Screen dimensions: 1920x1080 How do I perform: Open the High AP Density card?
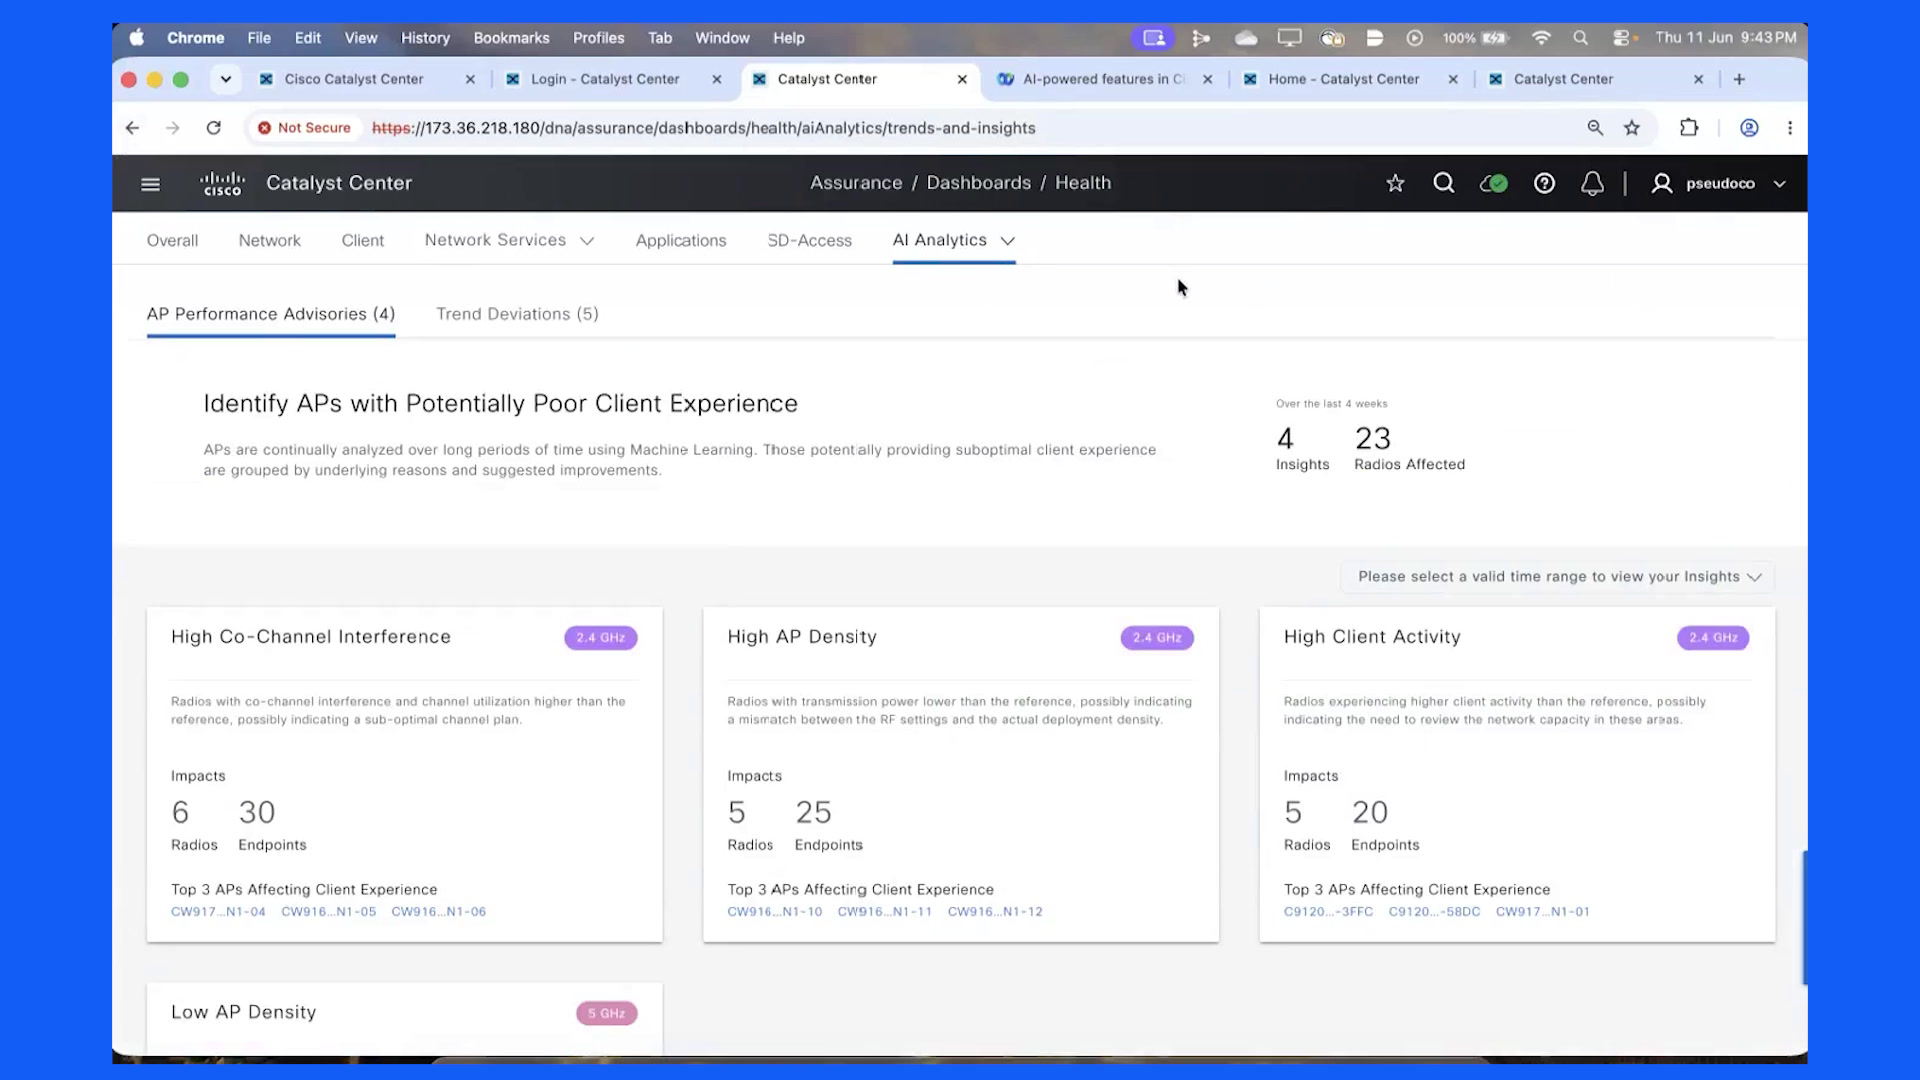961,774
